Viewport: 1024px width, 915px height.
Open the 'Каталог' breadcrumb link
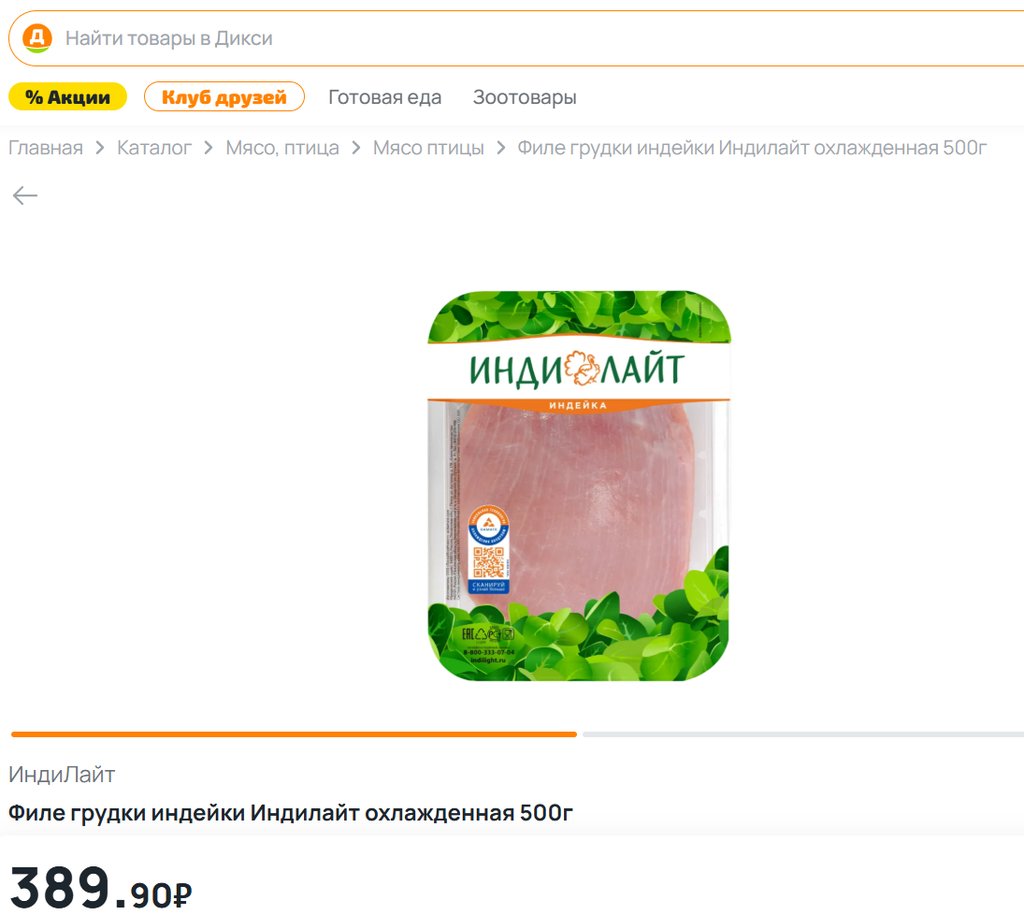click(x=154, y=148)
